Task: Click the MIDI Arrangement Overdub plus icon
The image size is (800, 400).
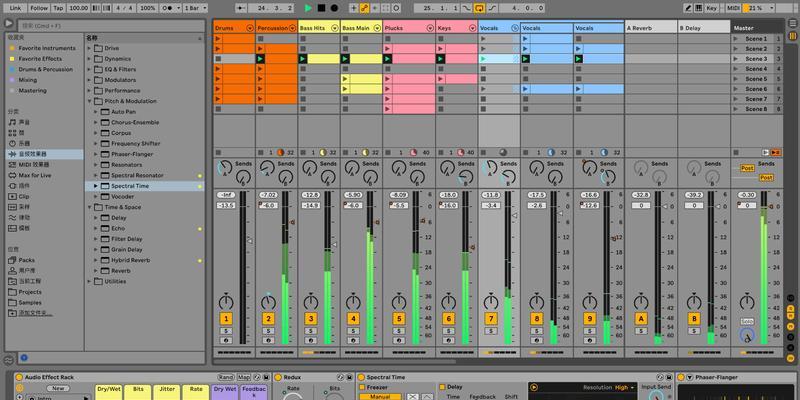Action: tap(354, 8)
